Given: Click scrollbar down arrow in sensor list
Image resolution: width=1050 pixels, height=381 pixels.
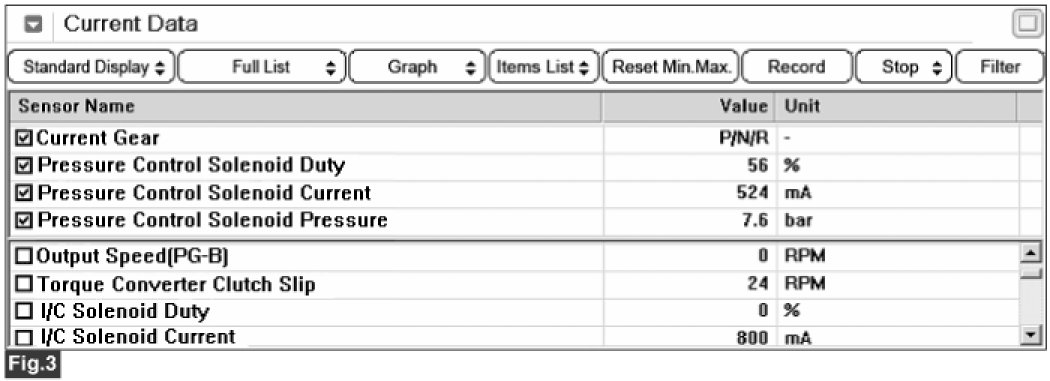Looking at the screenshot, I should coord(1033,335).
